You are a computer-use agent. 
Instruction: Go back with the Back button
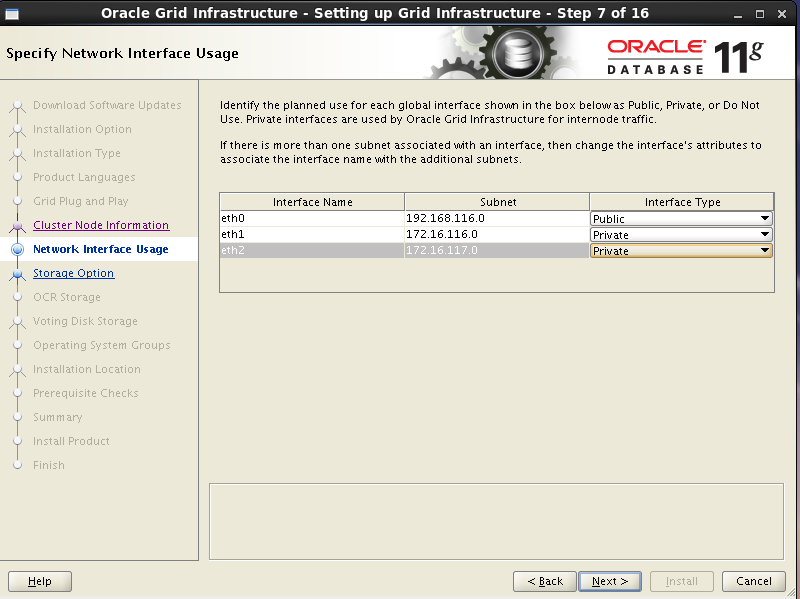[545, 581]
